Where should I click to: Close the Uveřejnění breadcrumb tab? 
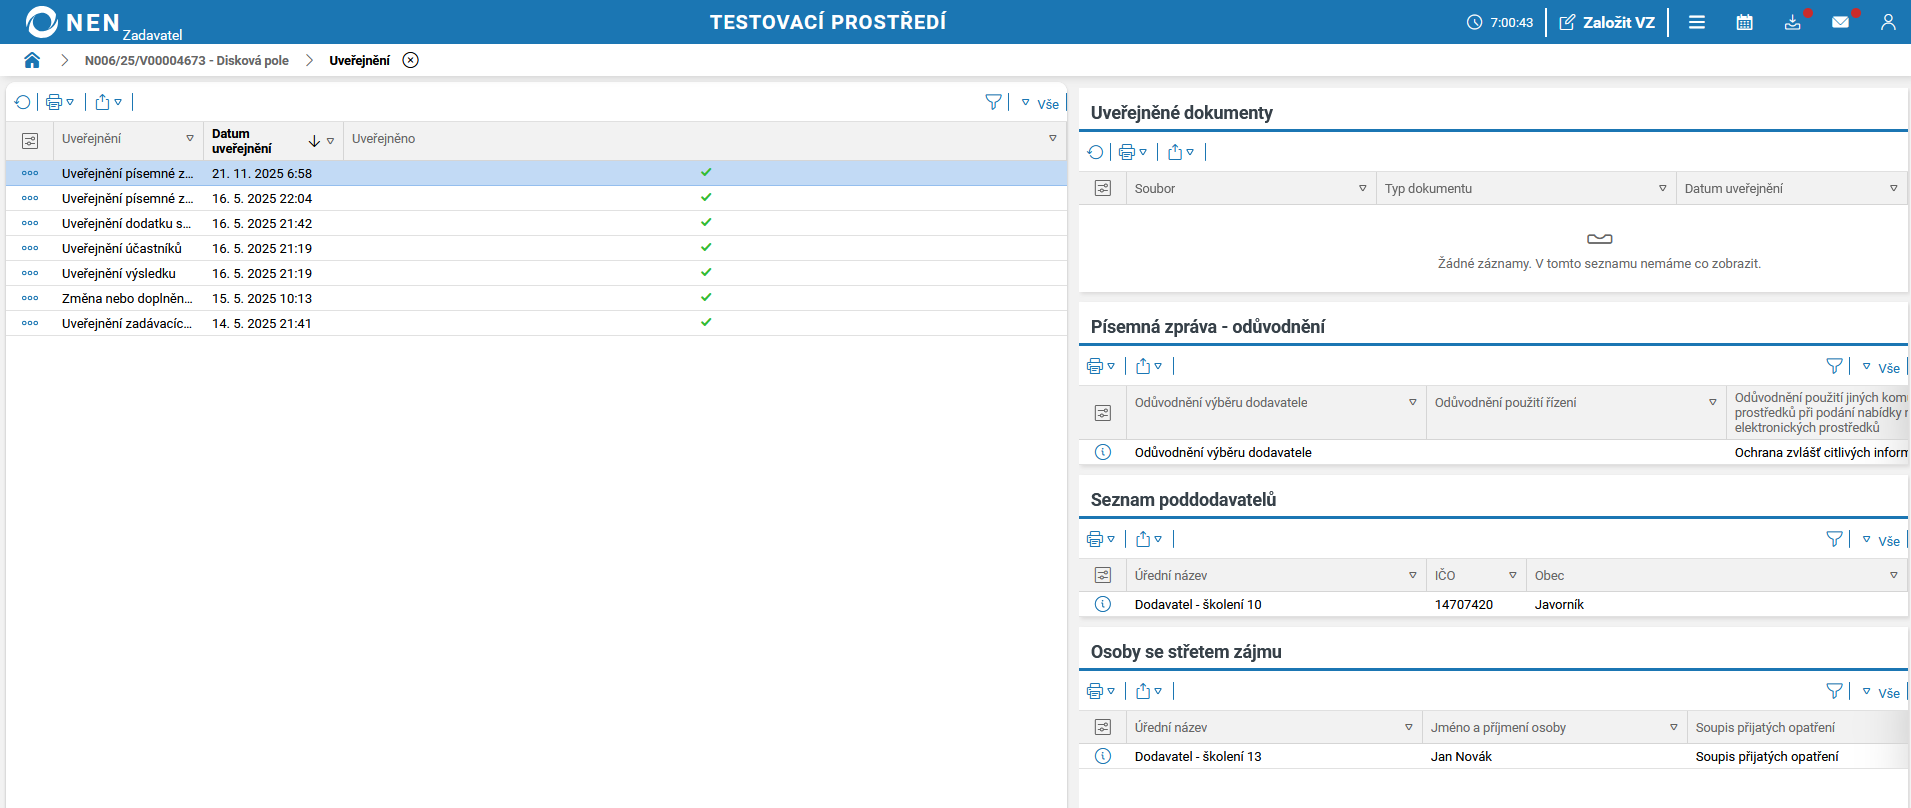[410, 60]
